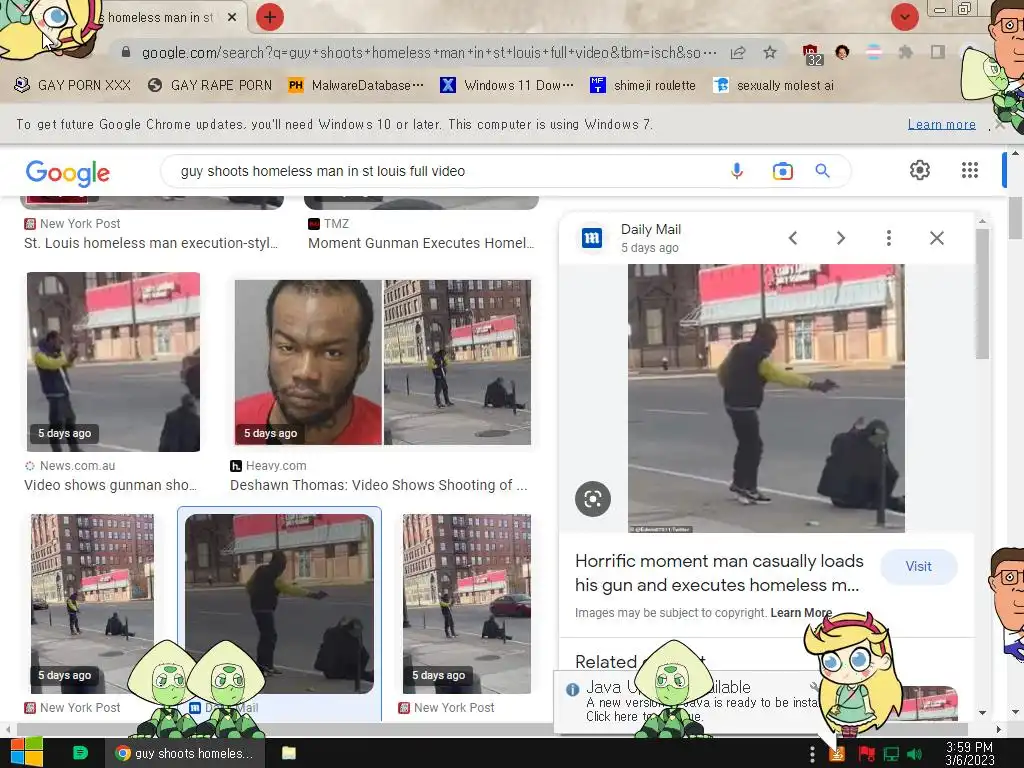Click the Daily Mail source icon in the preview panel

pyautogui.click(x=592, y=238)
